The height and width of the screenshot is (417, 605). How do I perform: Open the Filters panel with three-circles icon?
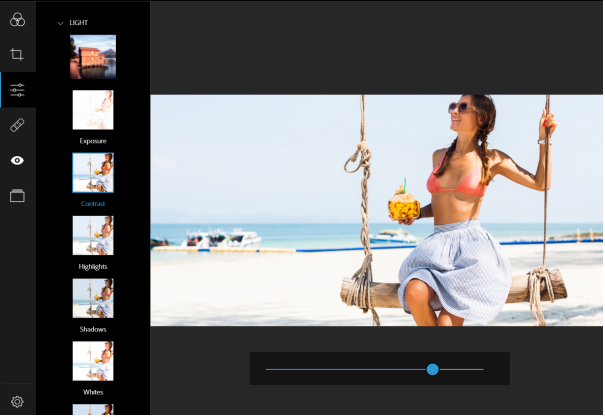[x=17, y=19]
